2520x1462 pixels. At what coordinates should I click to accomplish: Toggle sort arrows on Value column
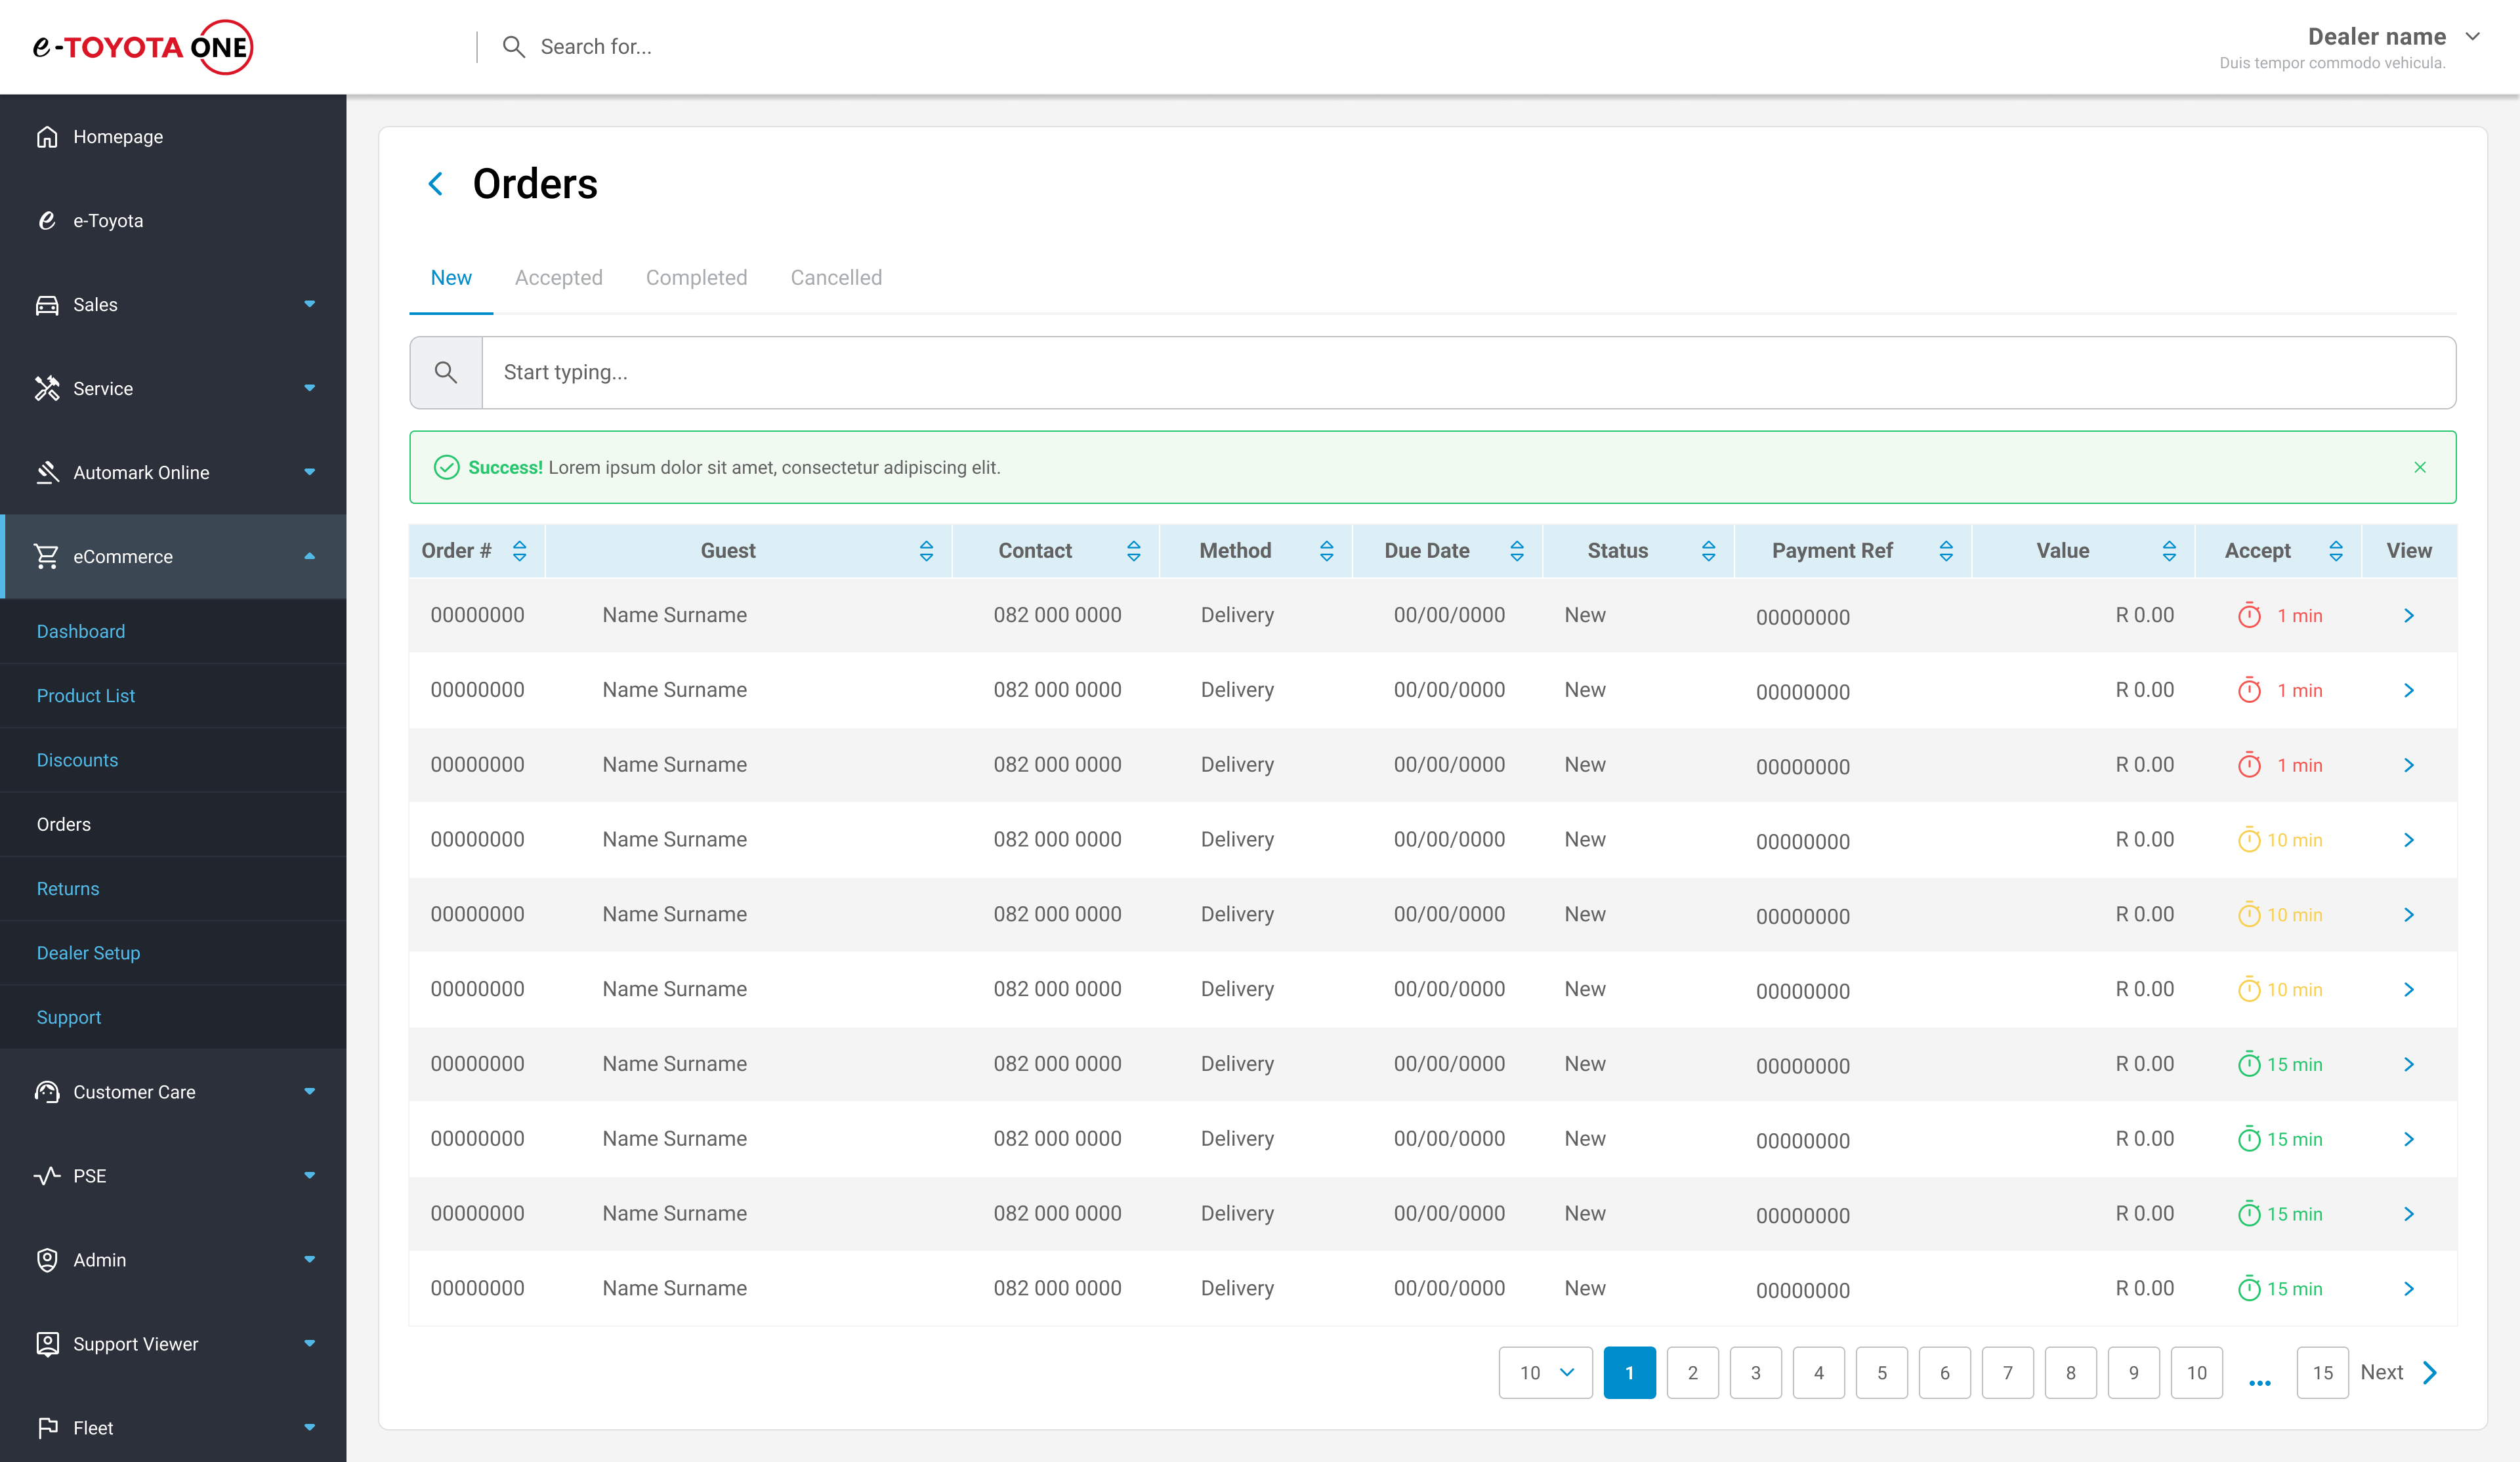coord(2168,551)
